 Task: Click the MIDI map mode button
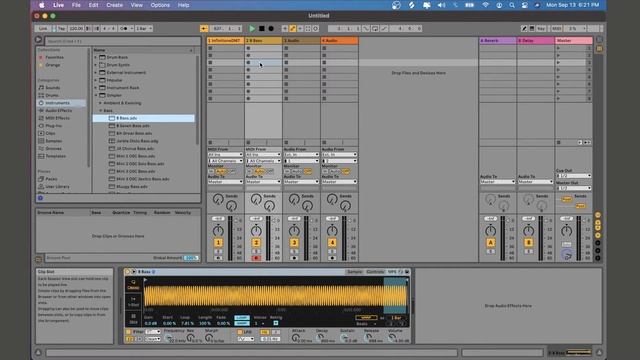coord(557,29)
